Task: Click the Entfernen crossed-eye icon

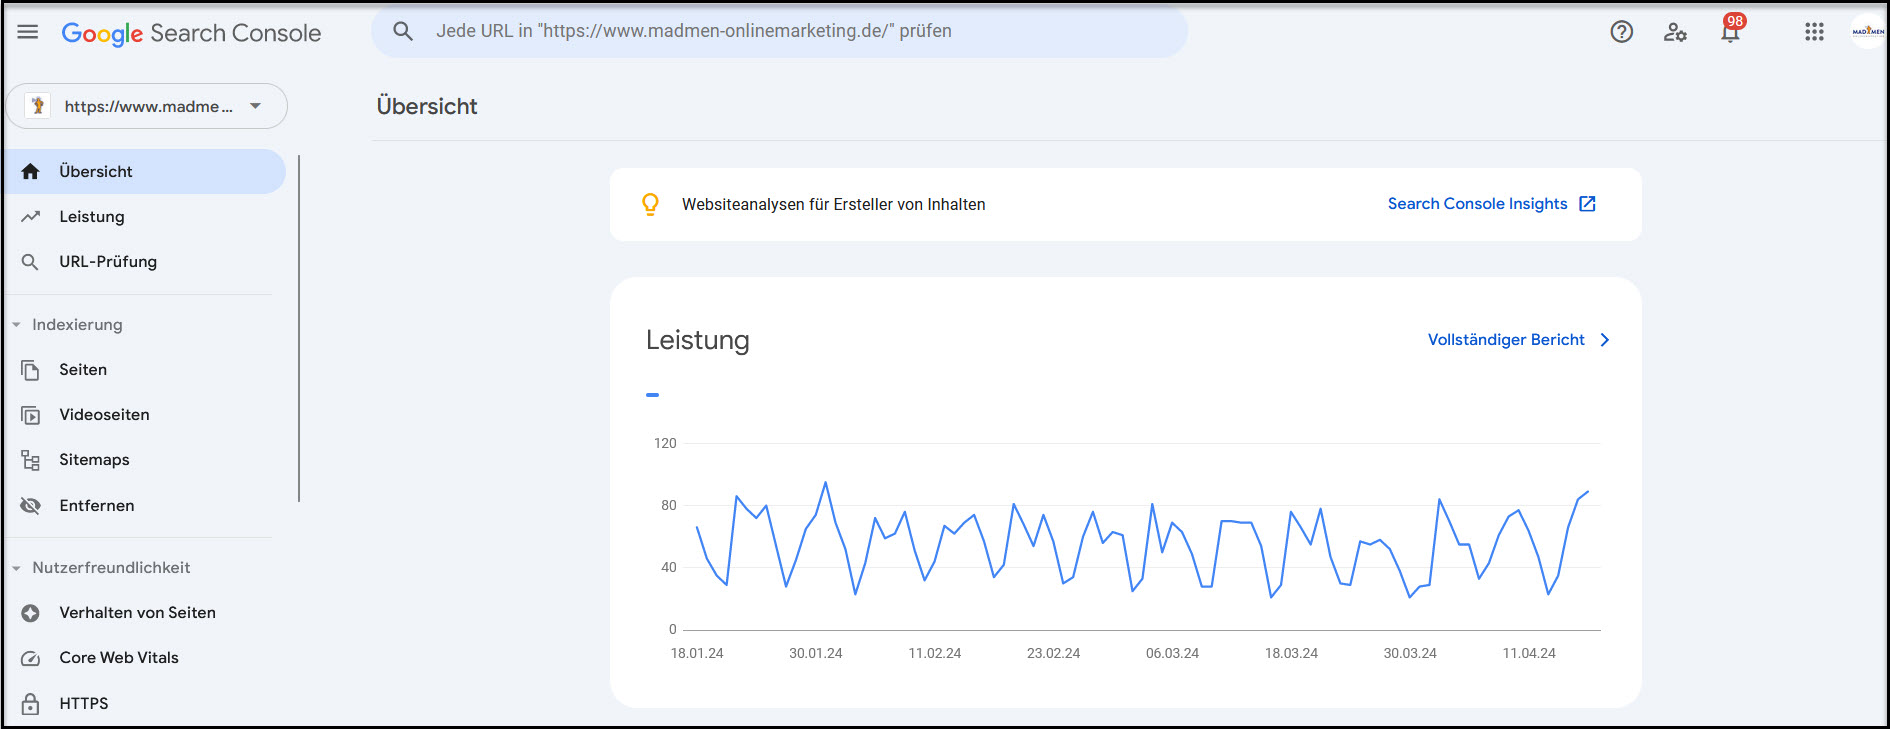Action: click(30, 506)
